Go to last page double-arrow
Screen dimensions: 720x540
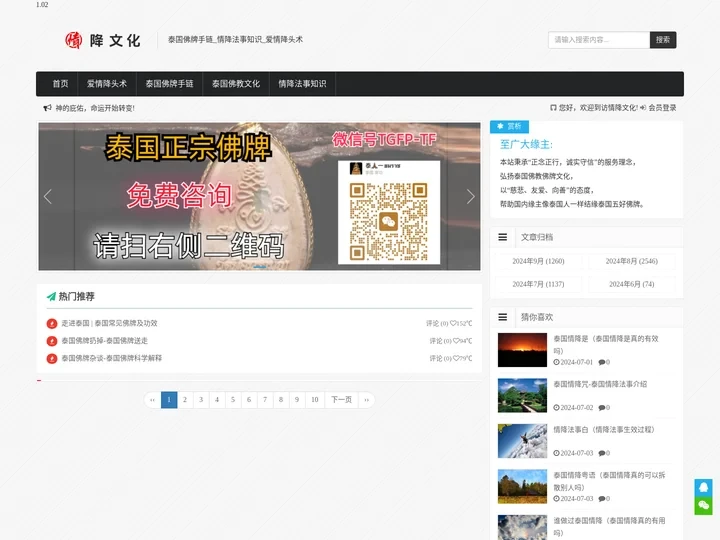(x=366, y=400)
